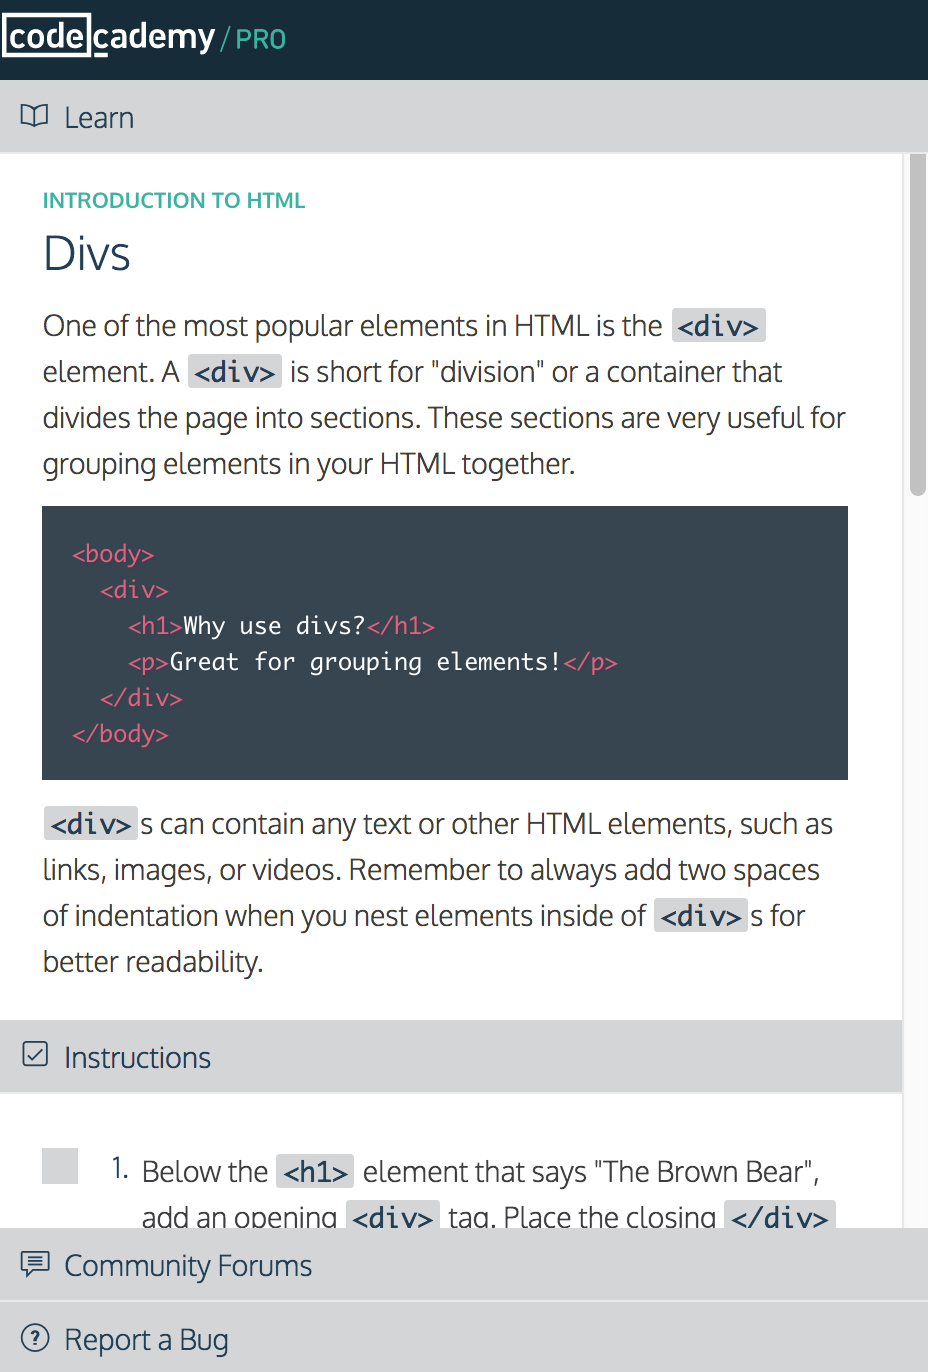928x1372 pixels.
Task: Click the </div> closing code tag in step 1
Action: [x=779, y=1217]
